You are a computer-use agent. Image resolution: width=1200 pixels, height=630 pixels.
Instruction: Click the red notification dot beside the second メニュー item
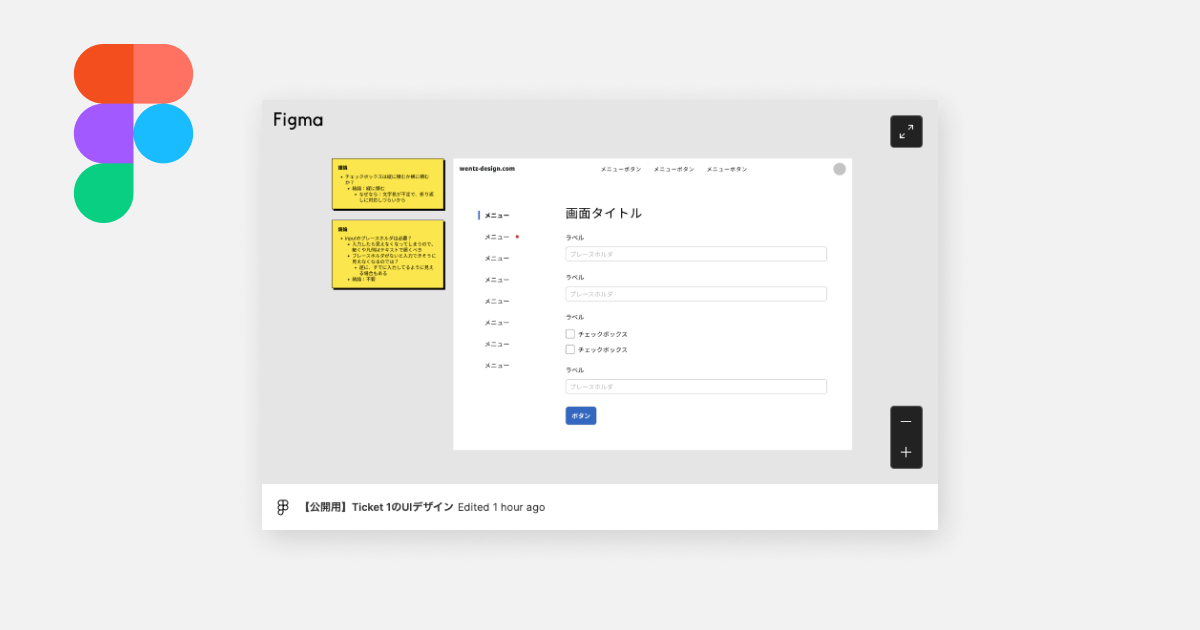click(x=517, y=236)
